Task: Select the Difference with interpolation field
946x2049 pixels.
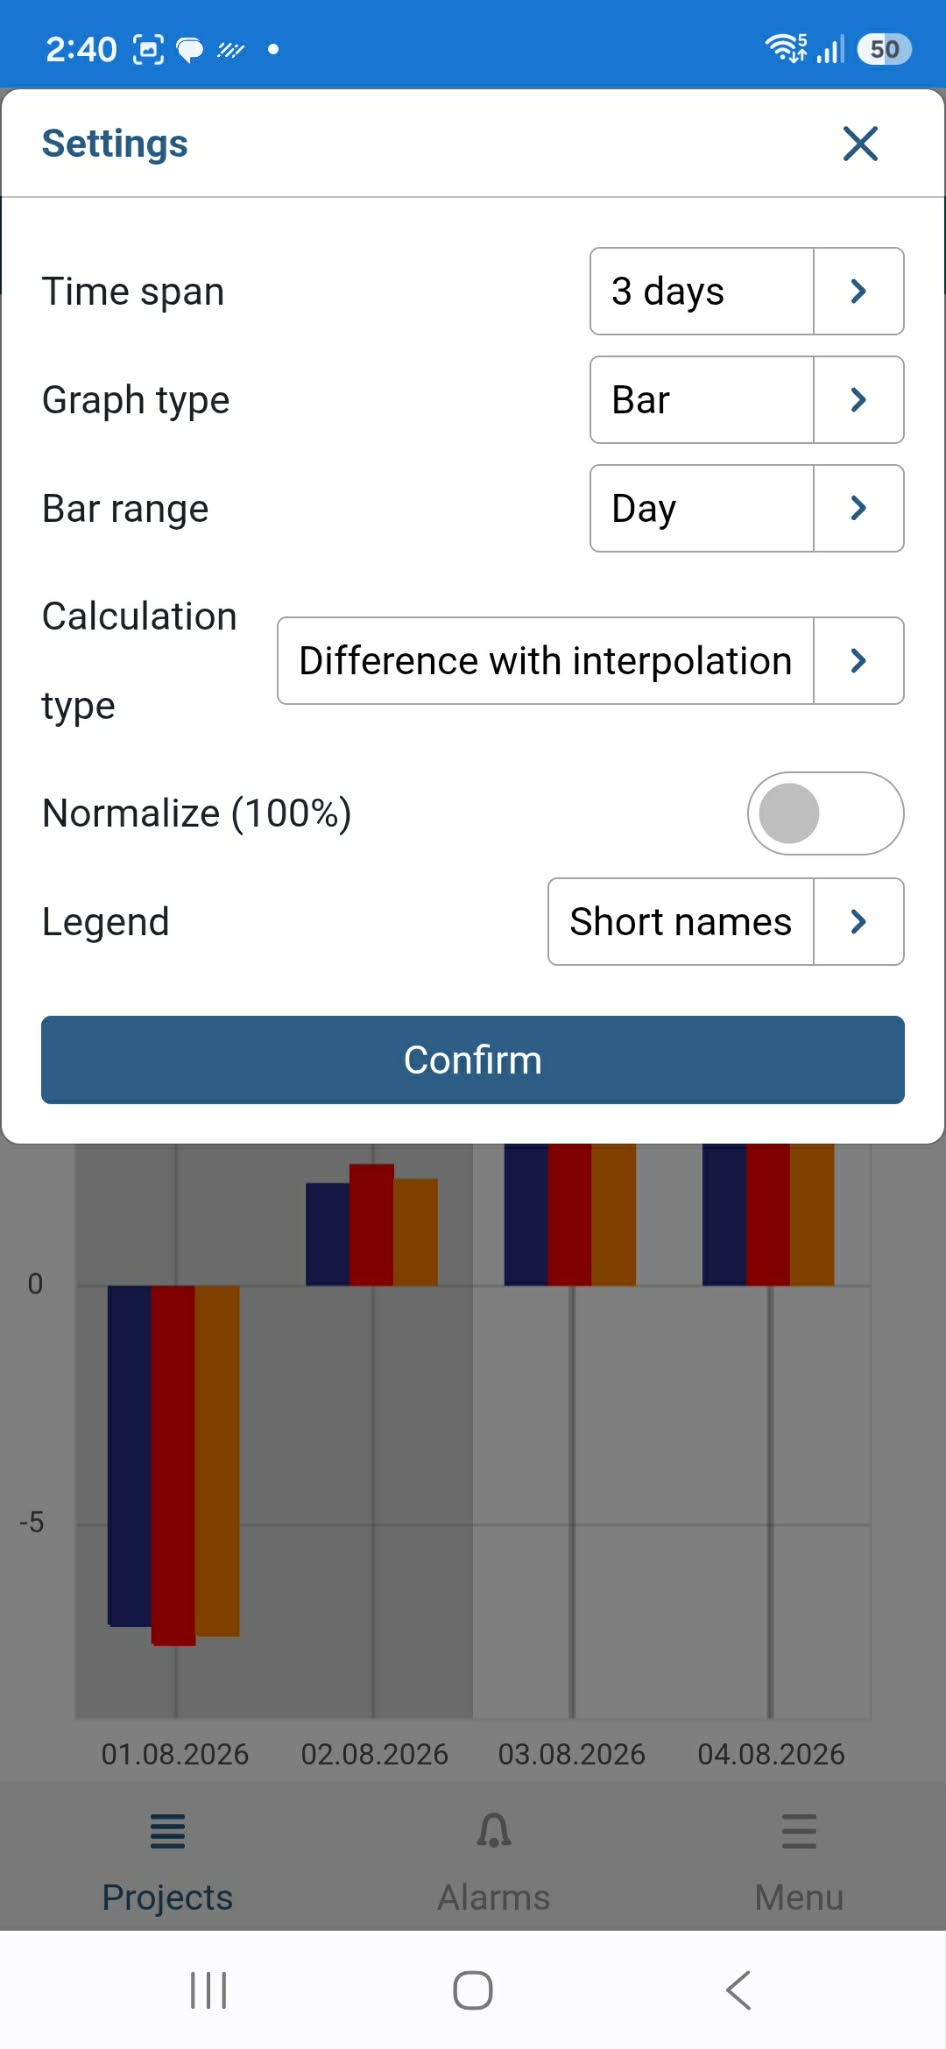Action: coord(546,661)
